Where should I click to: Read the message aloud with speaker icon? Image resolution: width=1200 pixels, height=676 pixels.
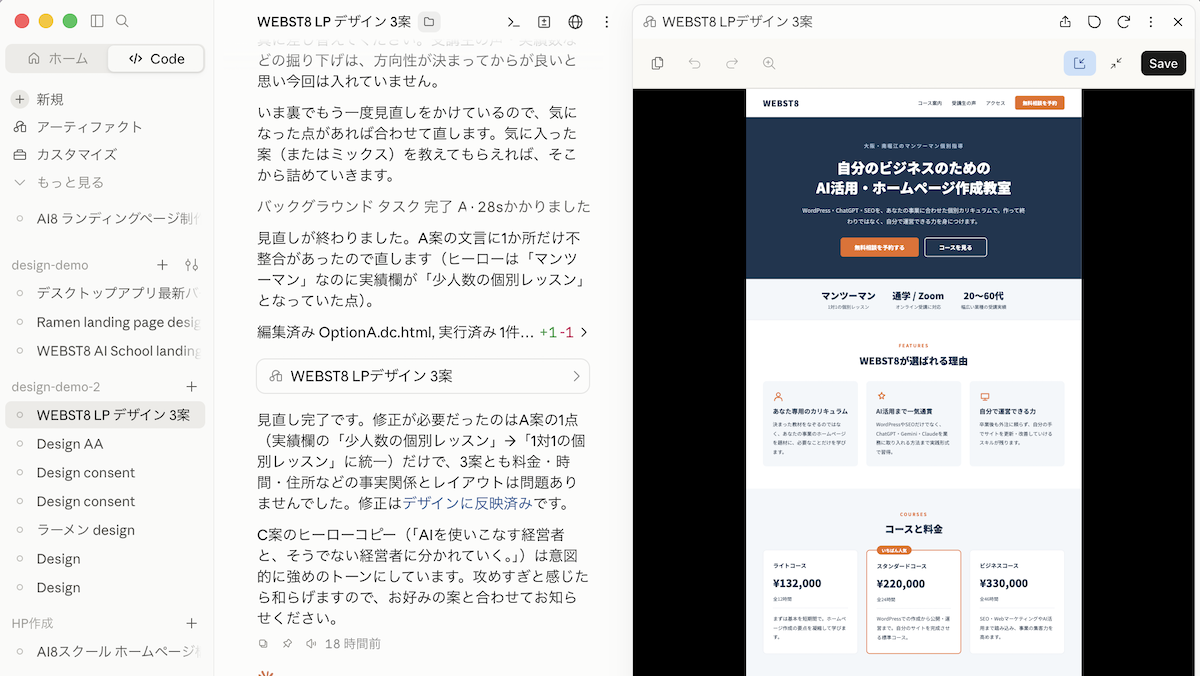coord(311,644)
